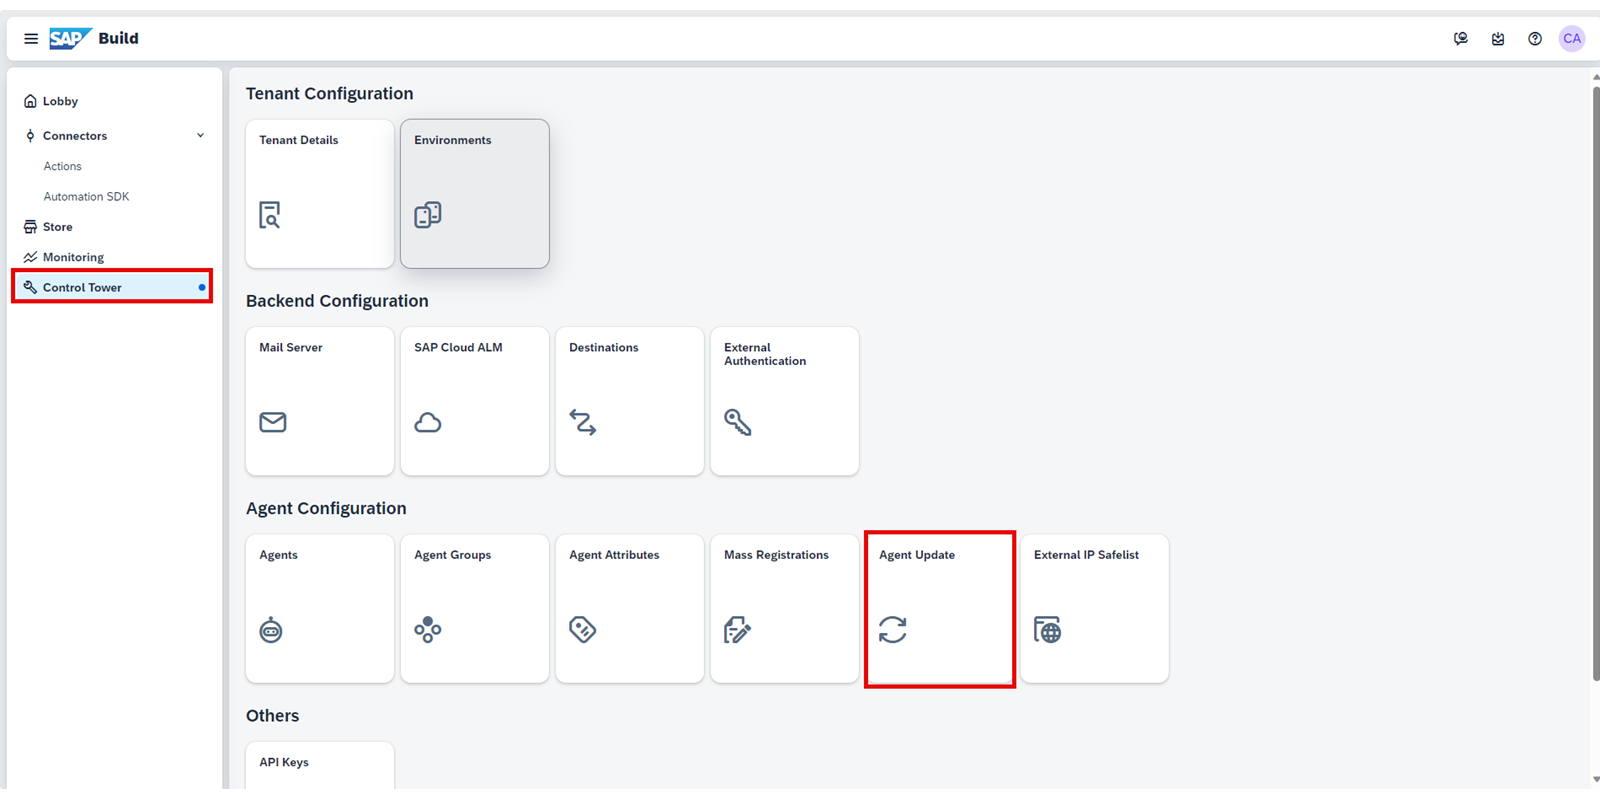1600x799 pixels.
Task: Open the Environments card icon
Action: (x=428, y=215)
